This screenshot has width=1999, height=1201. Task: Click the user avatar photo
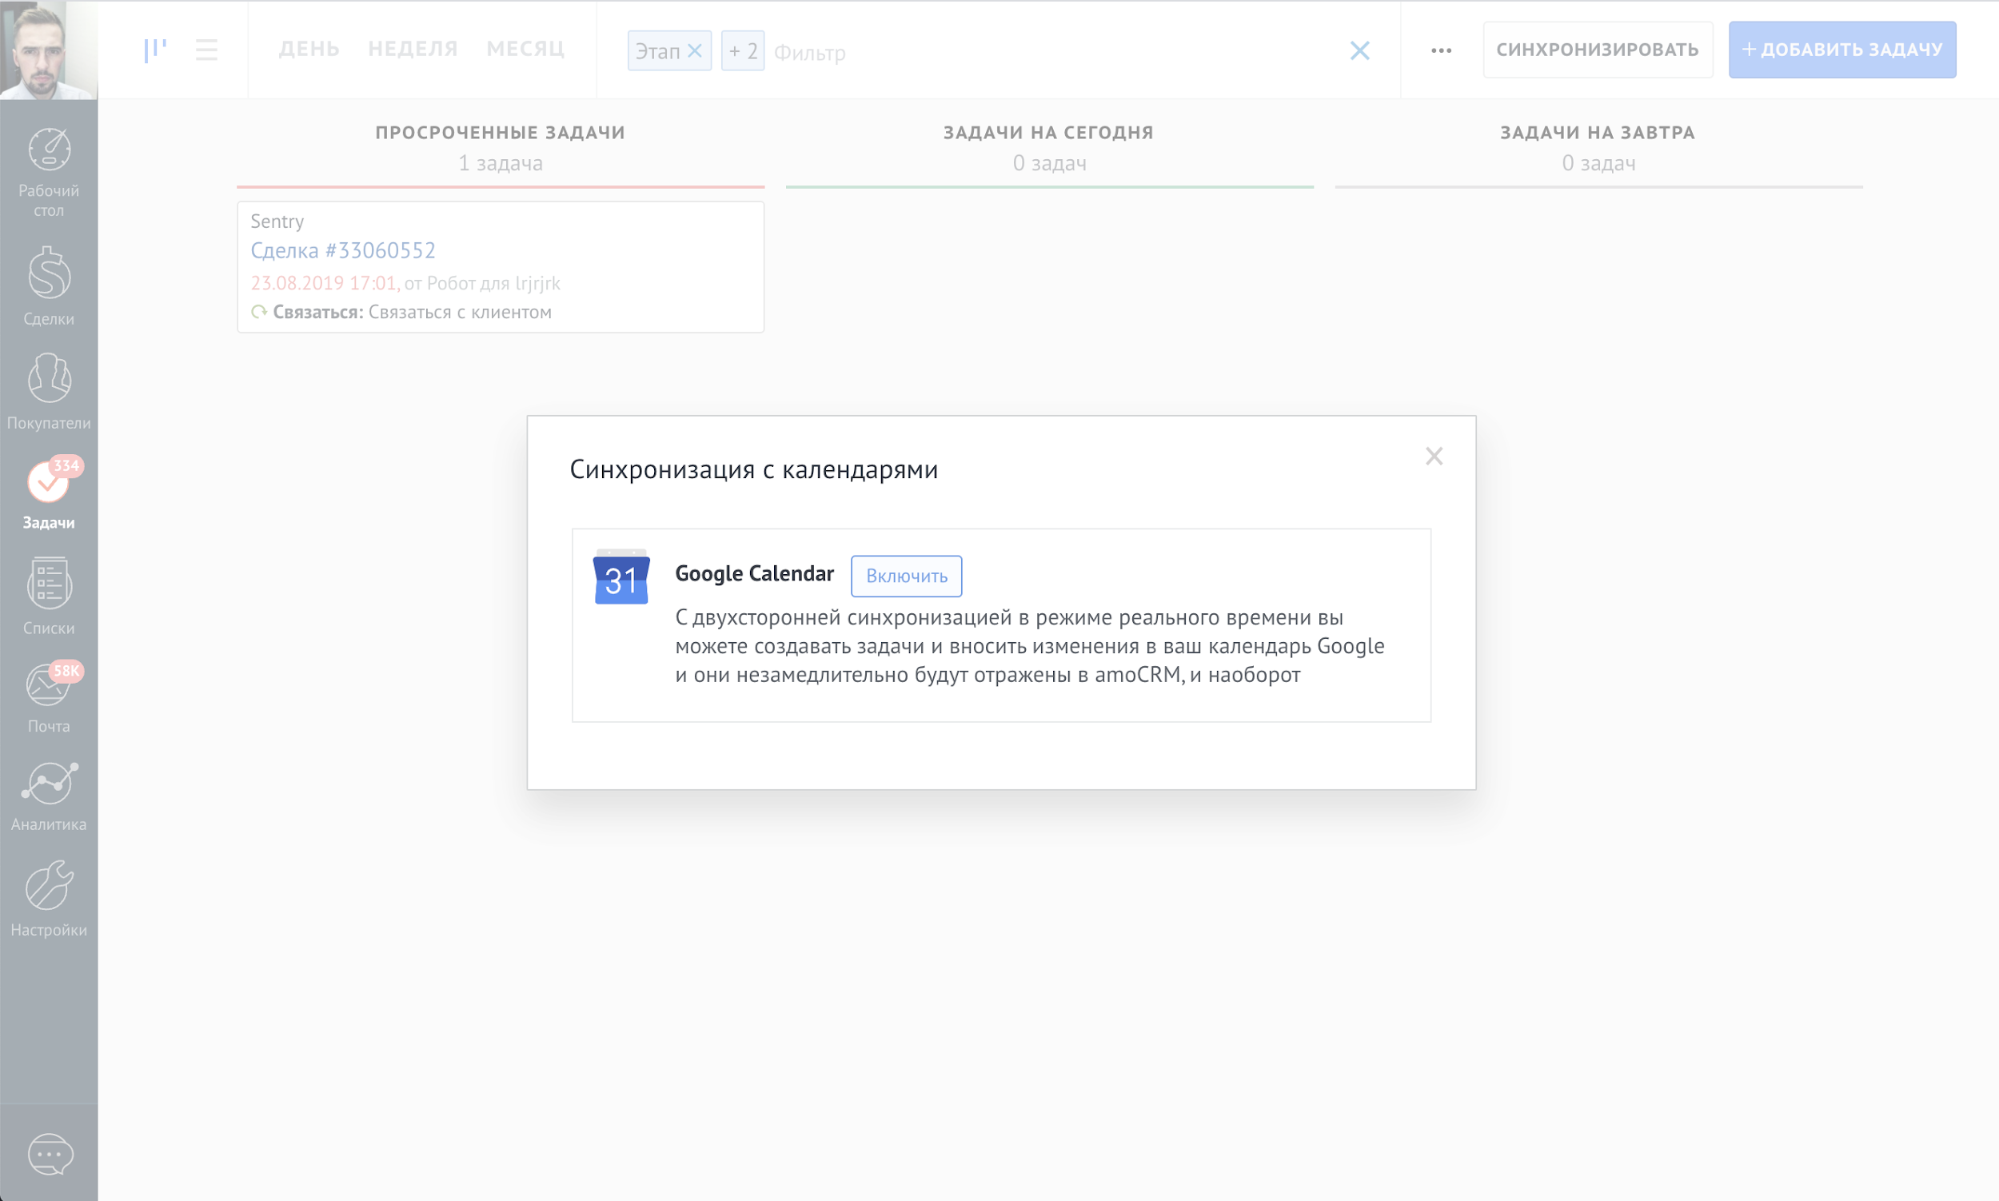(x=49, y=49)
